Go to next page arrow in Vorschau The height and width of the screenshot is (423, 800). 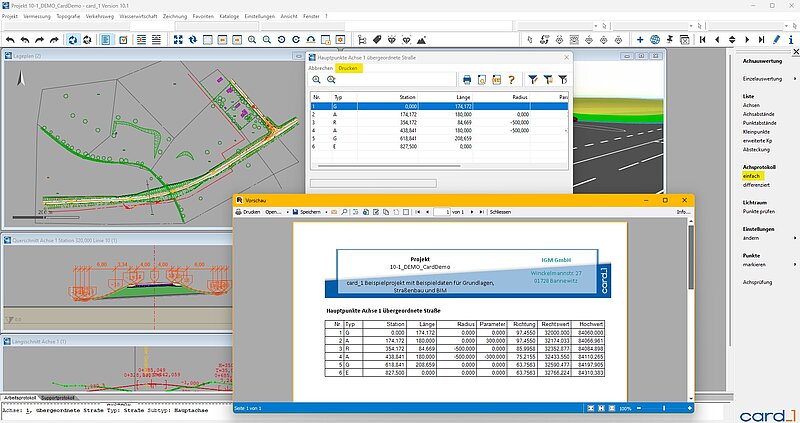pos(471,212)
